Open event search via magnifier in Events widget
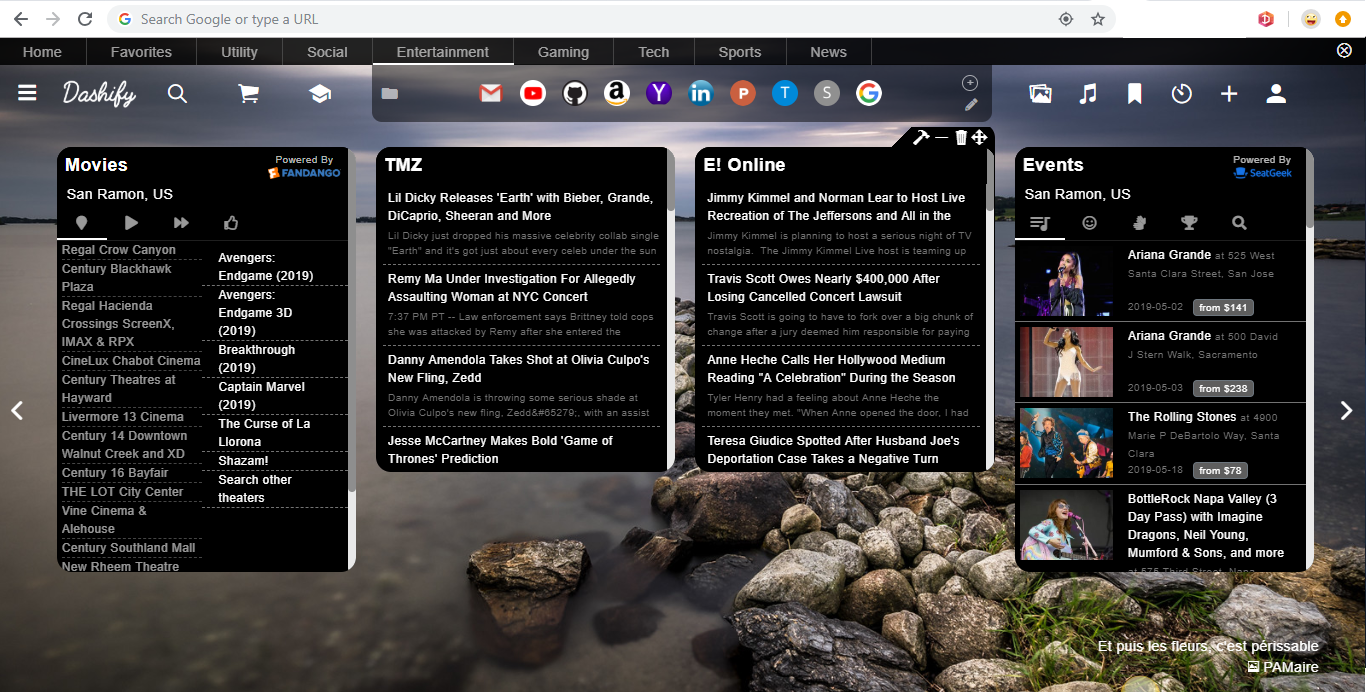The width and height of the screenshot is (1368, 692). (x=1239, y=223)
